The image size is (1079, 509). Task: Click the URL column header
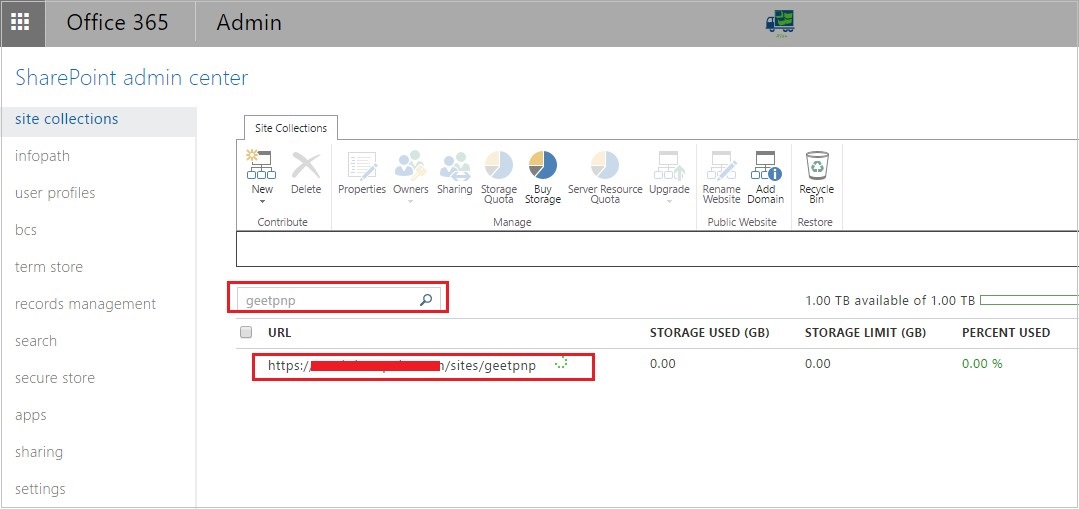tap(279, 333)
